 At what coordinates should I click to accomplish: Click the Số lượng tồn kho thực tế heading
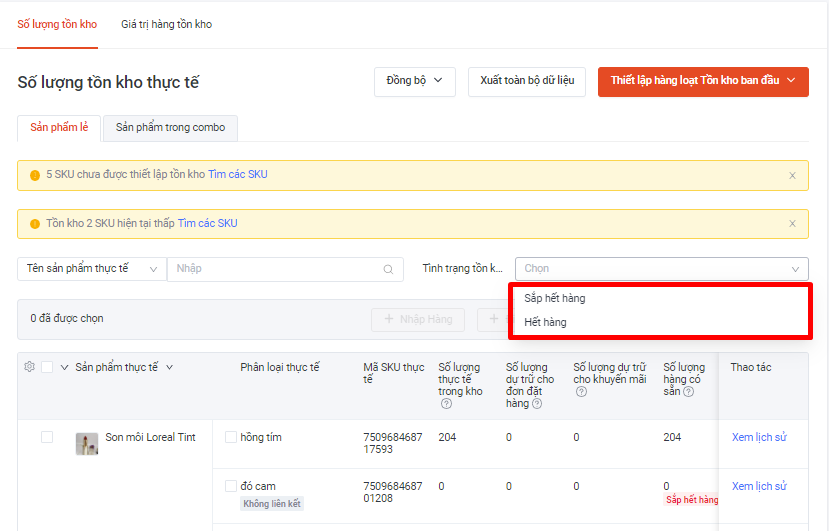pyautogui.click(x=108, y=82)
